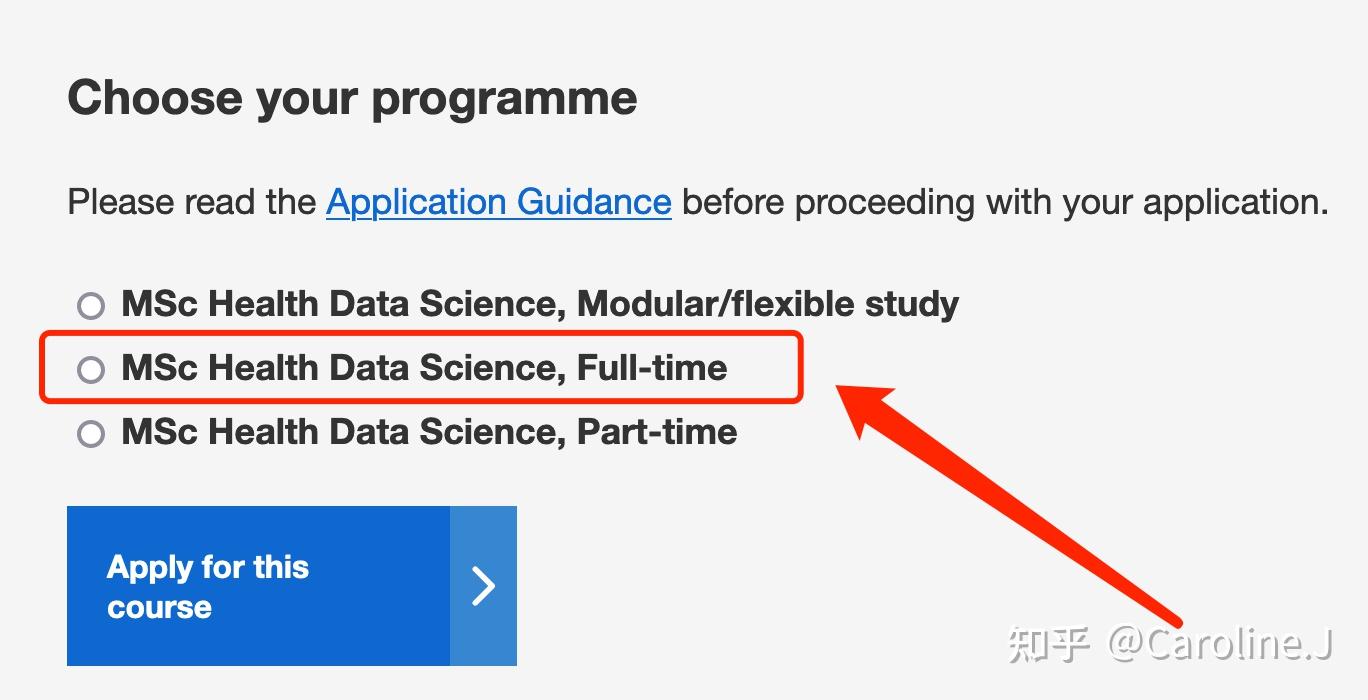Click the 'Full-time' words in the highlighted option
1368x700 pixels.
coord(652,368)
